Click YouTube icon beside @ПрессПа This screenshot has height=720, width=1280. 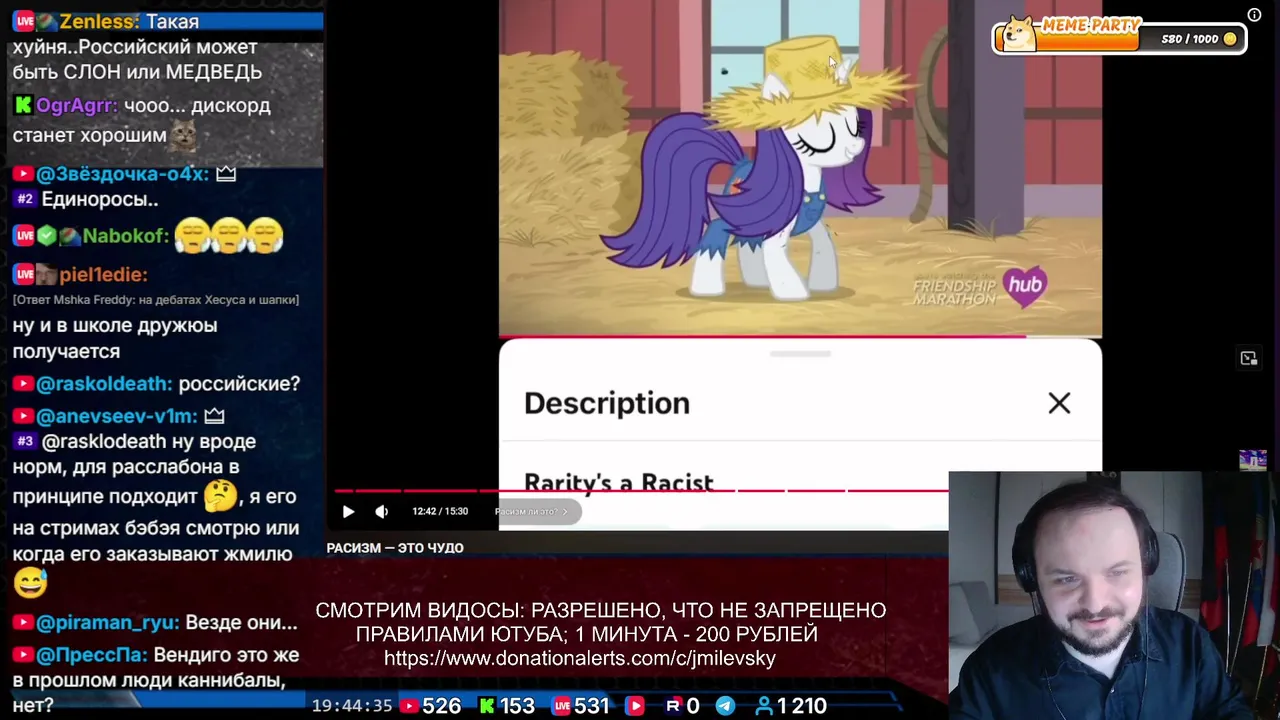click(23, 655)
